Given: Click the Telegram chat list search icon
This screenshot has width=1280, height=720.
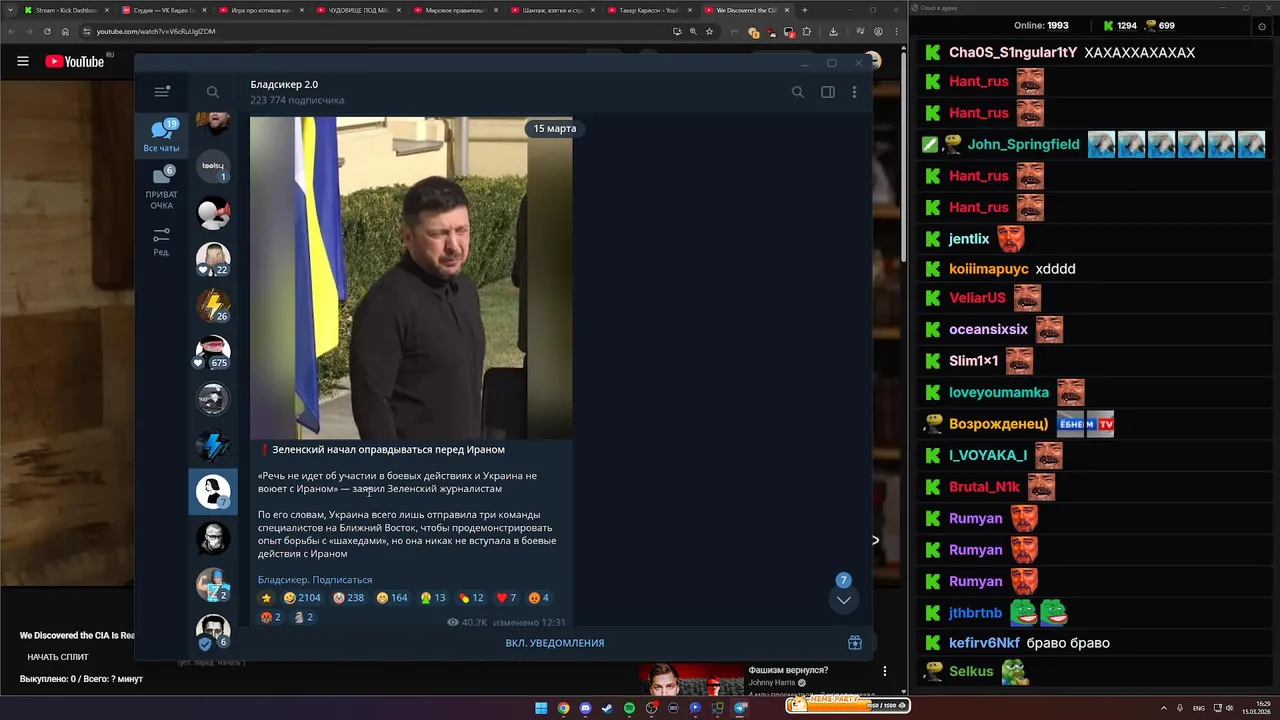Looking at the screenshot, I should [213, 92].
